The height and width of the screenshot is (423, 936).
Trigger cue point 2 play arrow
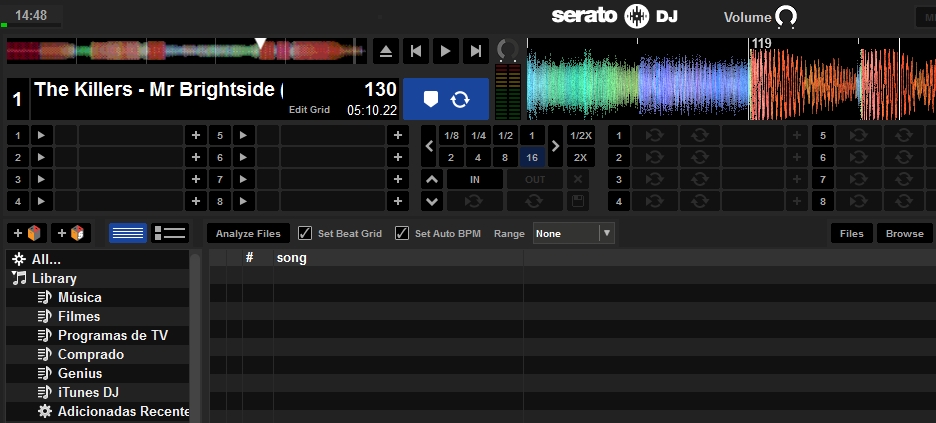pos(41,158)
